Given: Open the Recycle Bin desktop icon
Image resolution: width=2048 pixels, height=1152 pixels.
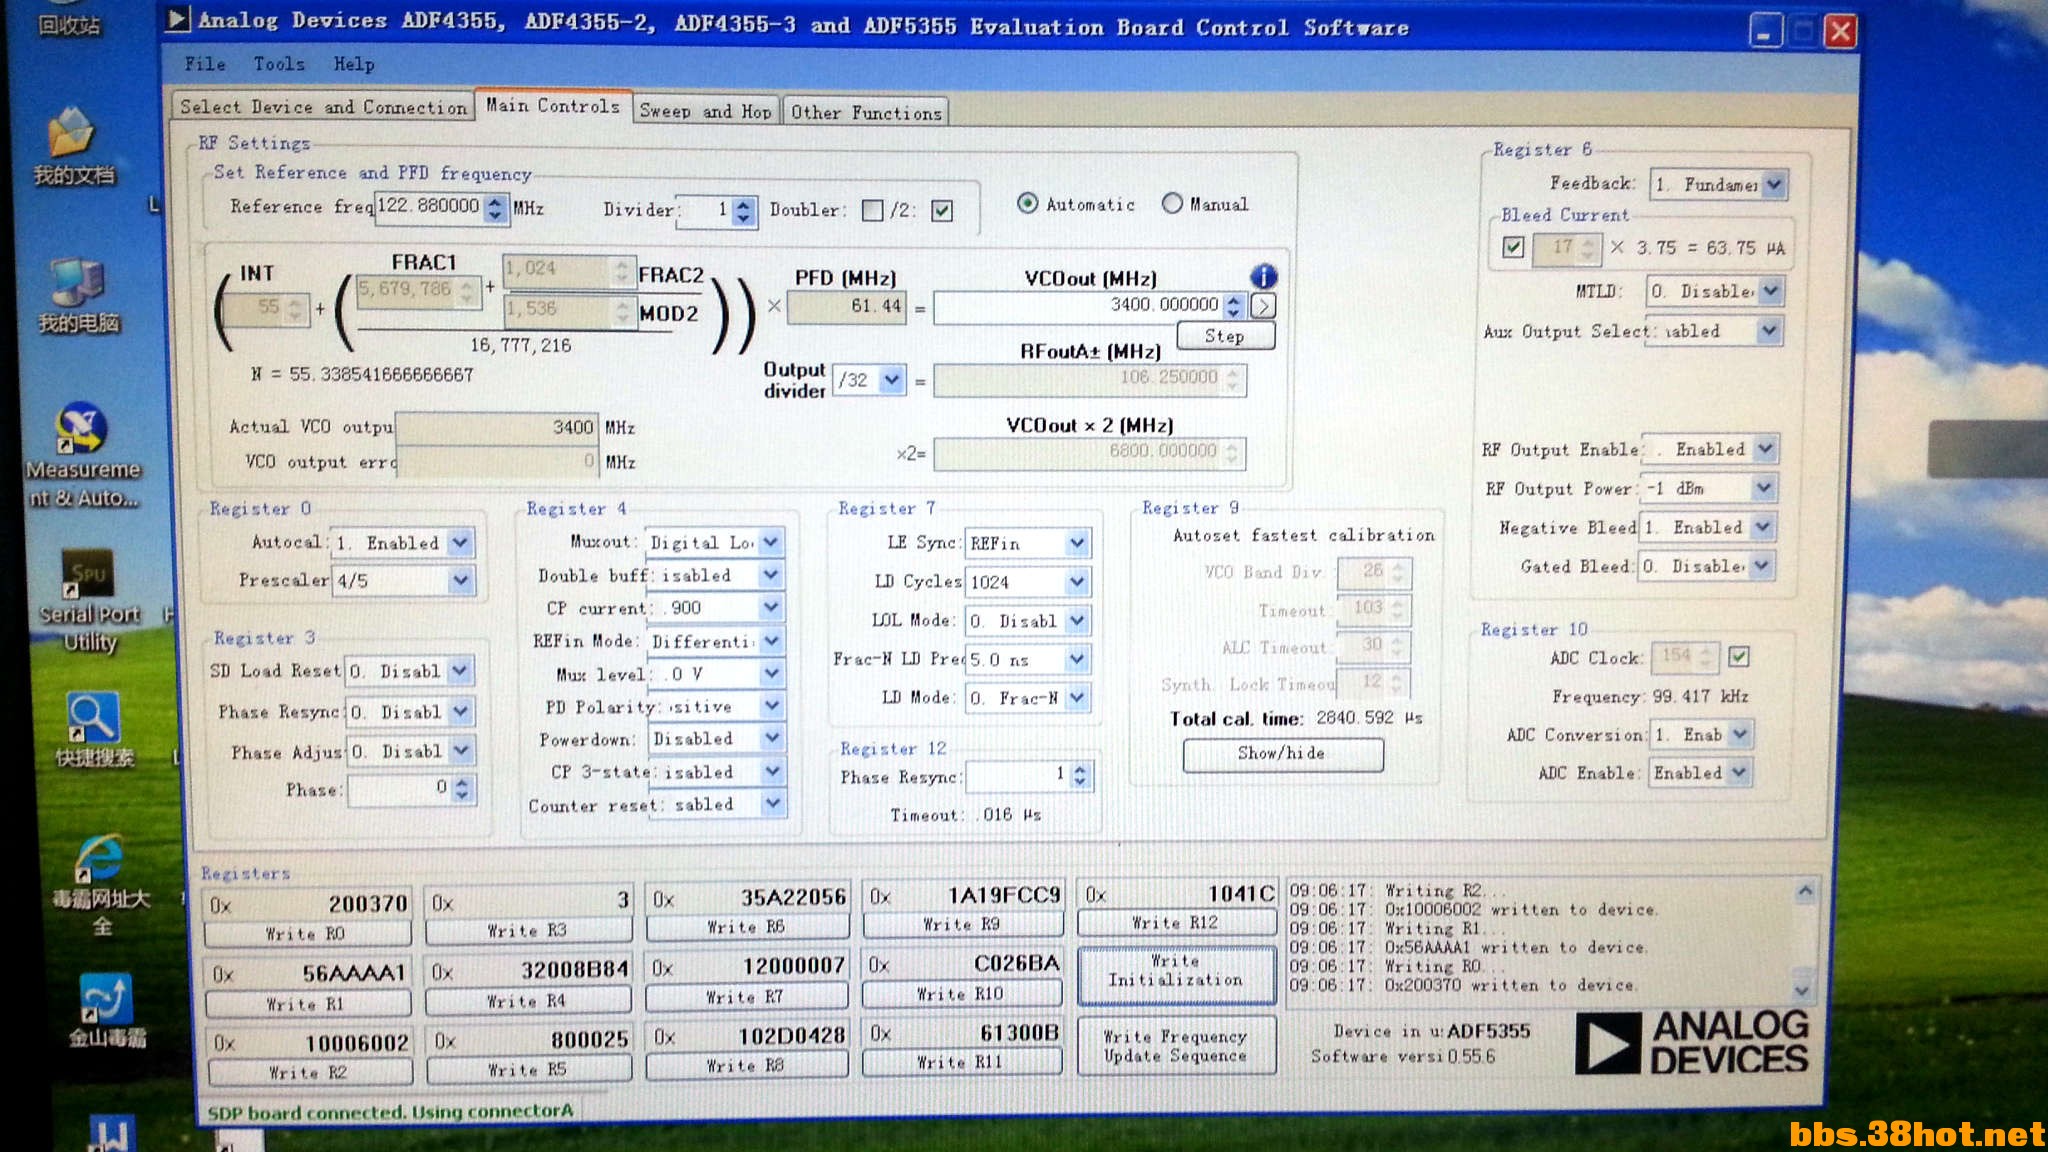Looking at the screenshot, I should click(x=68, y=19).
